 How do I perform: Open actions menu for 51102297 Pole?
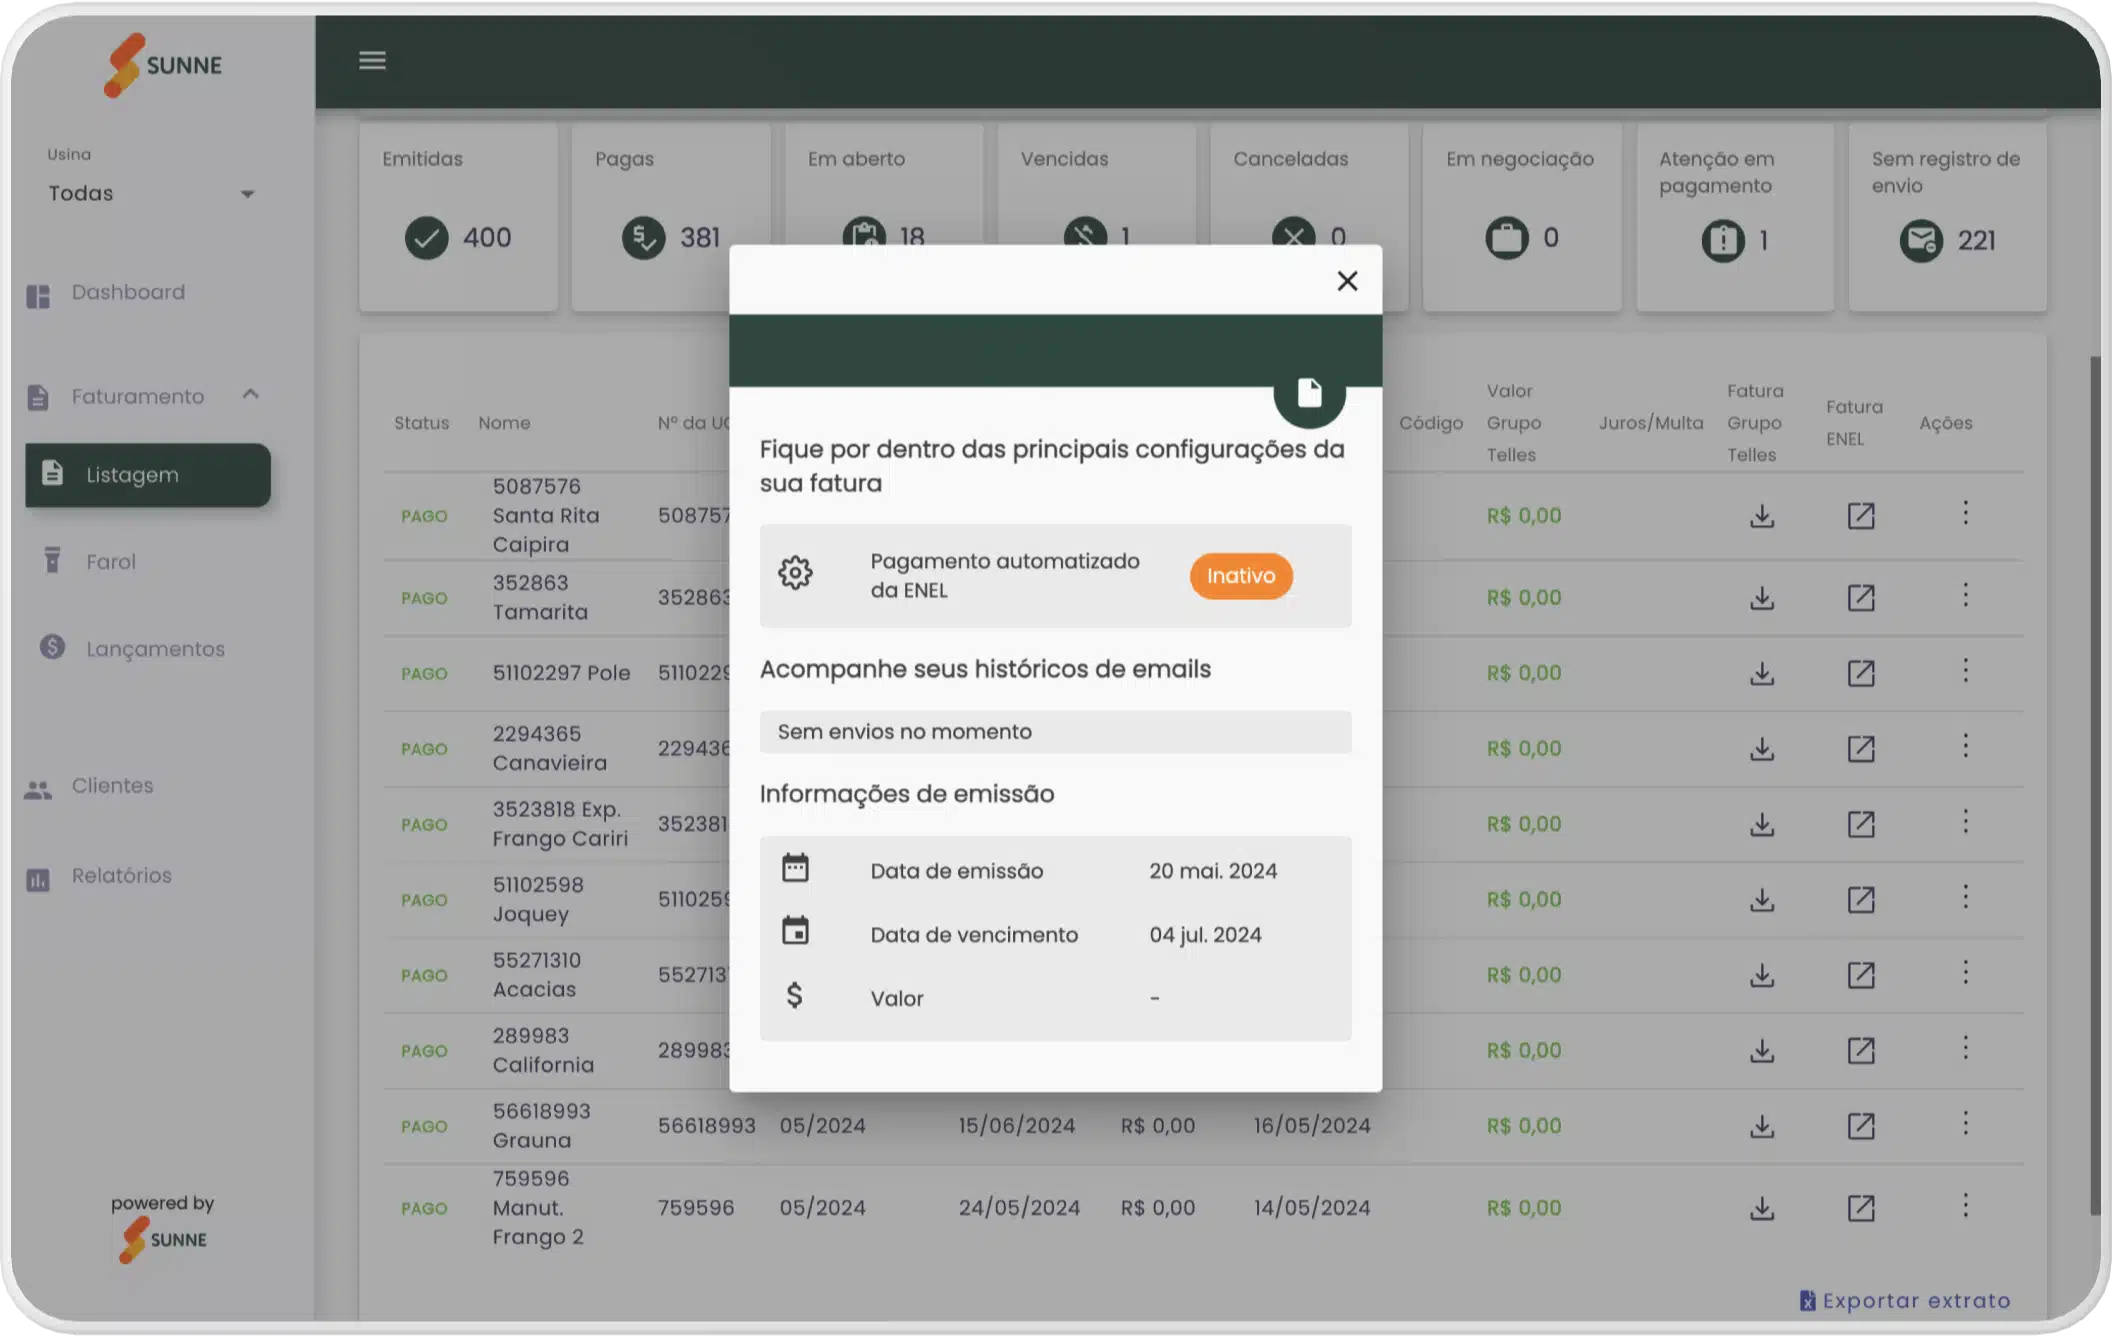1965,671
